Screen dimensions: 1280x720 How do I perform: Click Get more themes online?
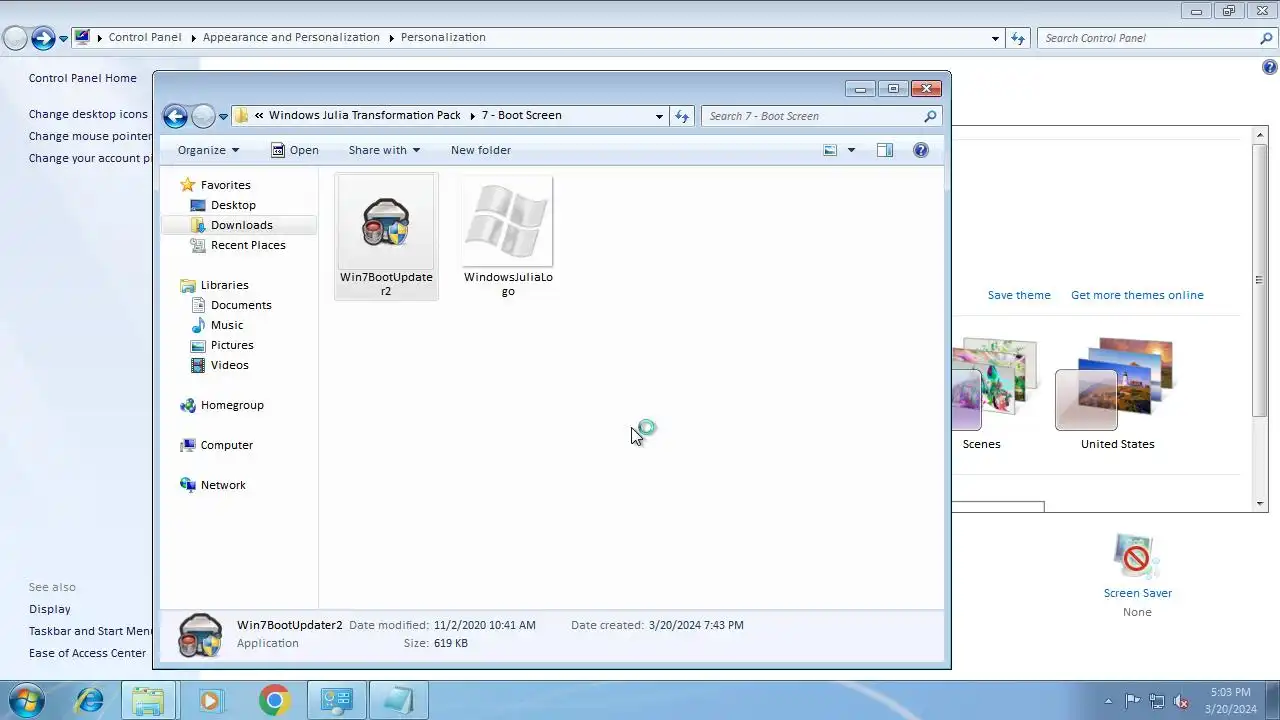1137,295
